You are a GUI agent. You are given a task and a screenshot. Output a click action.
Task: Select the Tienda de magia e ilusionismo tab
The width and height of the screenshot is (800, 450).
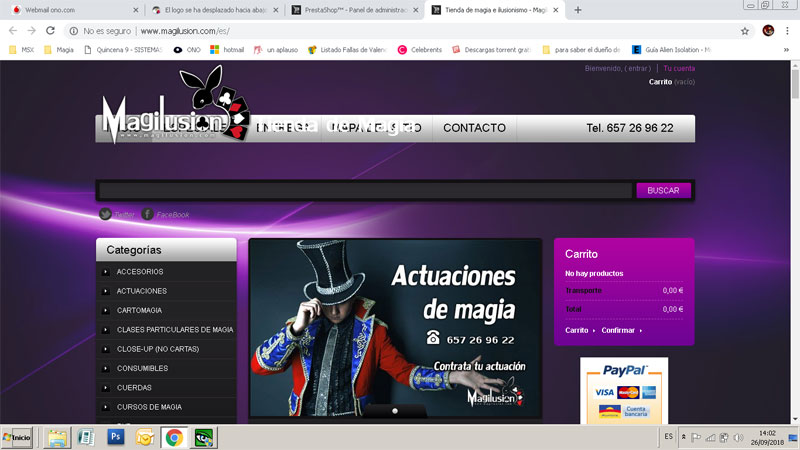(x=495, y=10)
